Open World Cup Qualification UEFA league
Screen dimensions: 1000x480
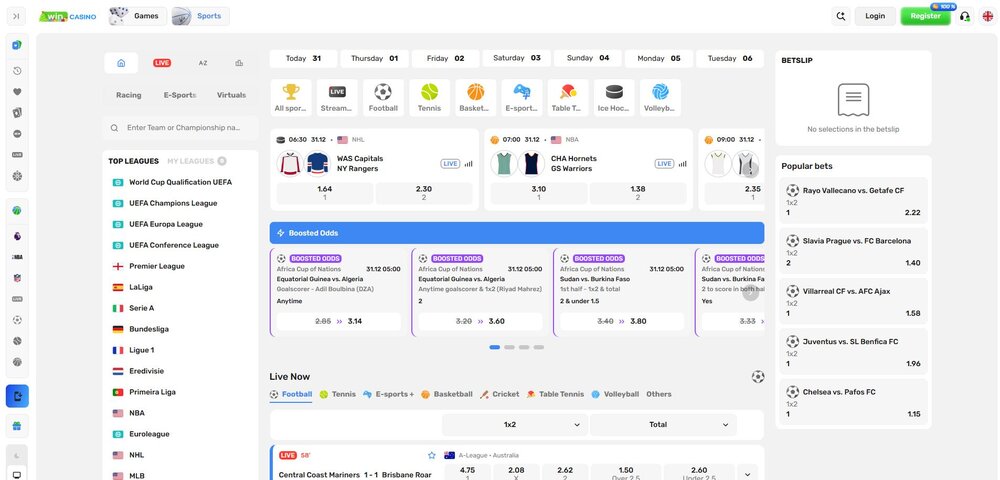[x=180, y=182]
